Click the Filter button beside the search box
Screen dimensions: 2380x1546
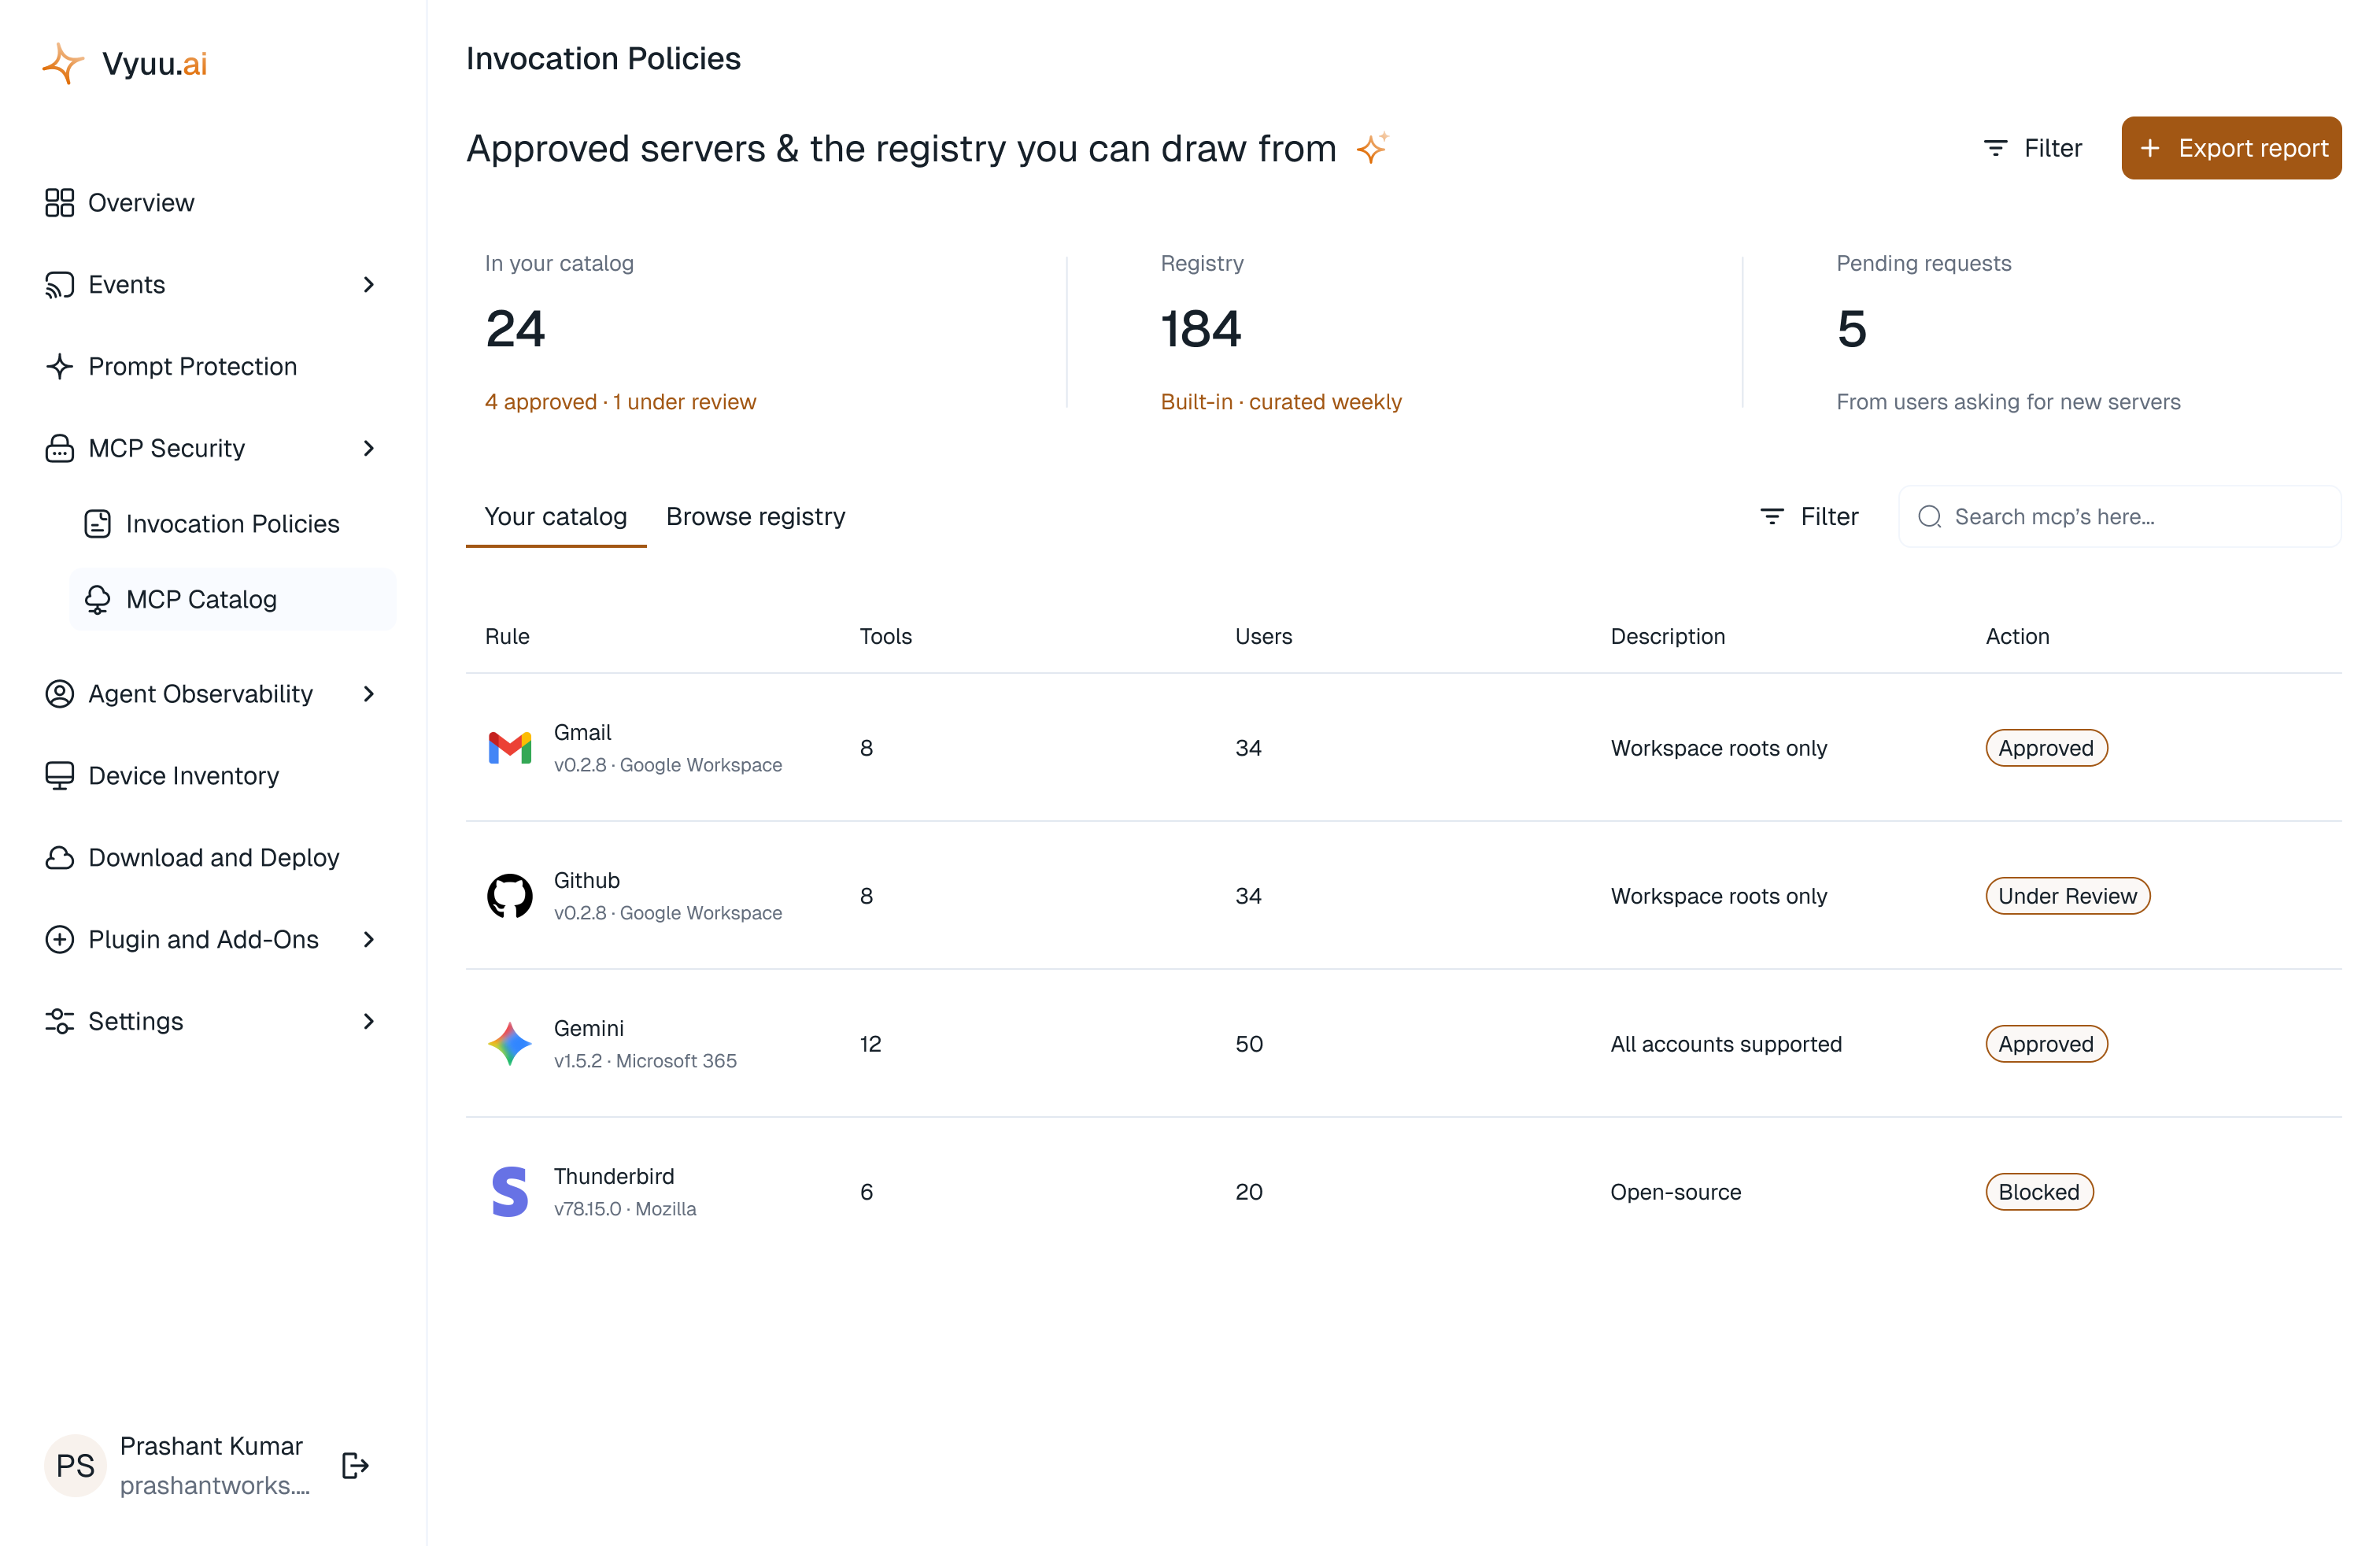point(1809,516)
